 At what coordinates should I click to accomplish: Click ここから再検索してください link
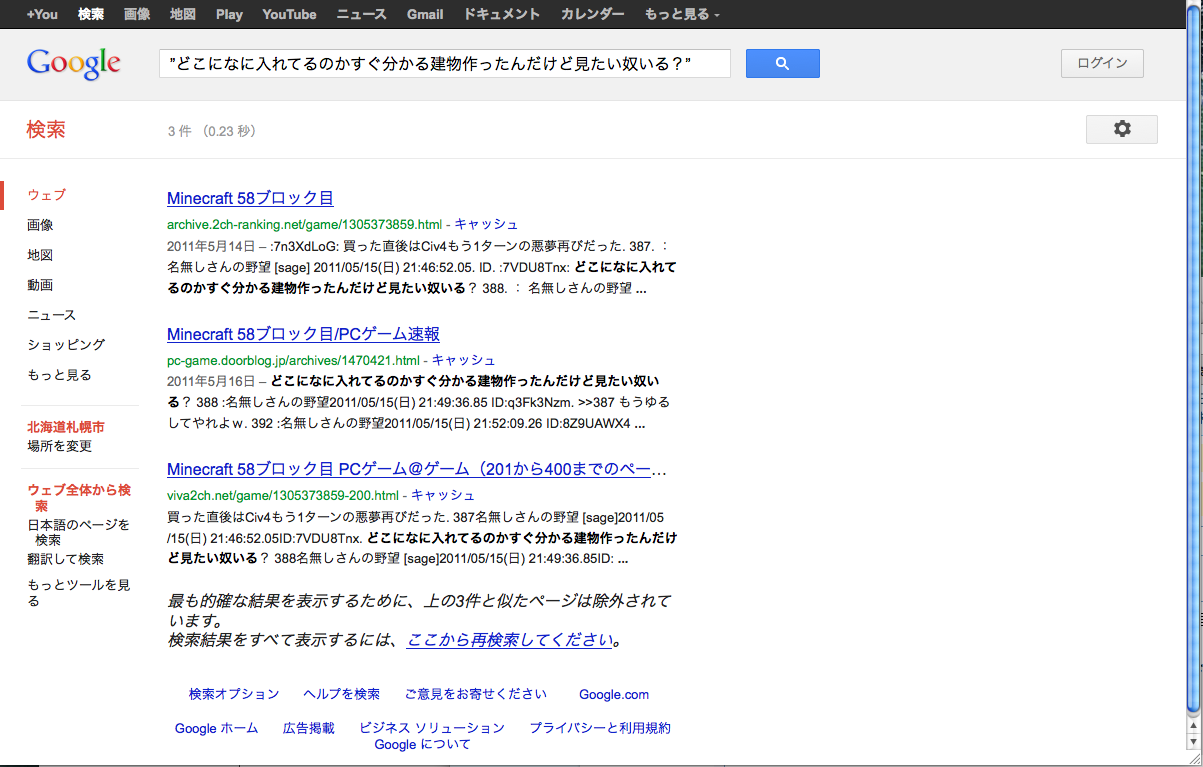pos(510,640)
